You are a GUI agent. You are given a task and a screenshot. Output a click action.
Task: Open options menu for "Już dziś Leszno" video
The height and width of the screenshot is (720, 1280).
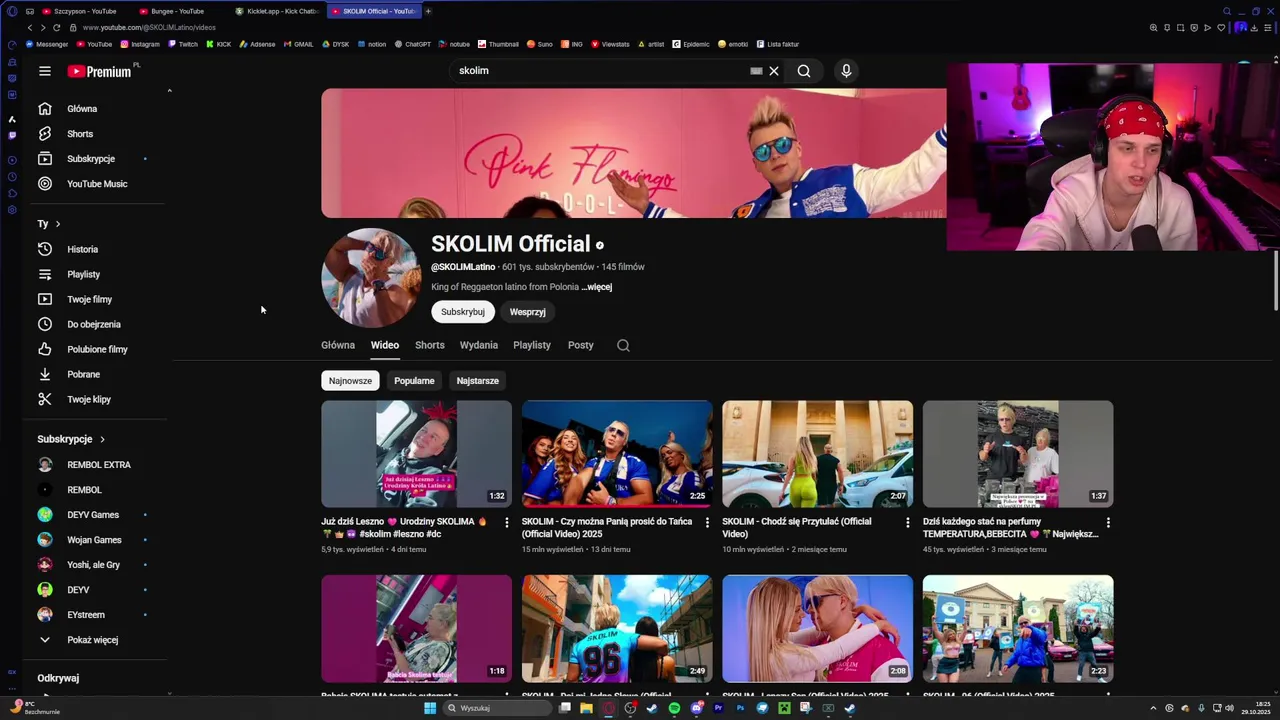[x=506, y=522]
